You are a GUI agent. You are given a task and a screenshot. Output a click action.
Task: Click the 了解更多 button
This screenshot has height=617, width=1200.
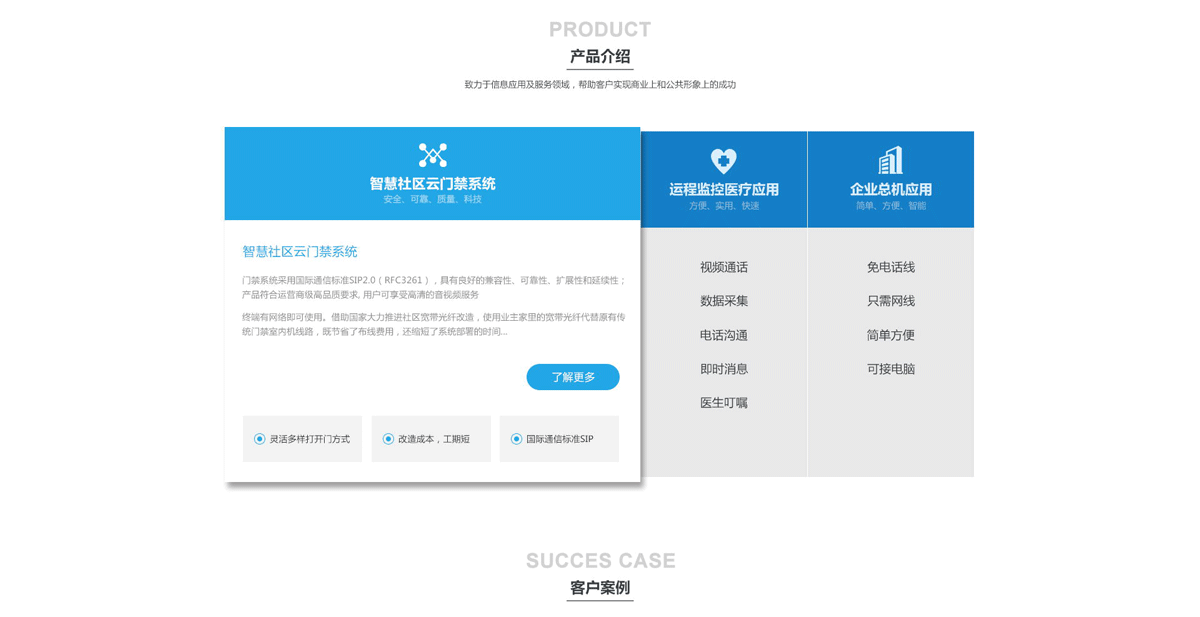point(573,377)
